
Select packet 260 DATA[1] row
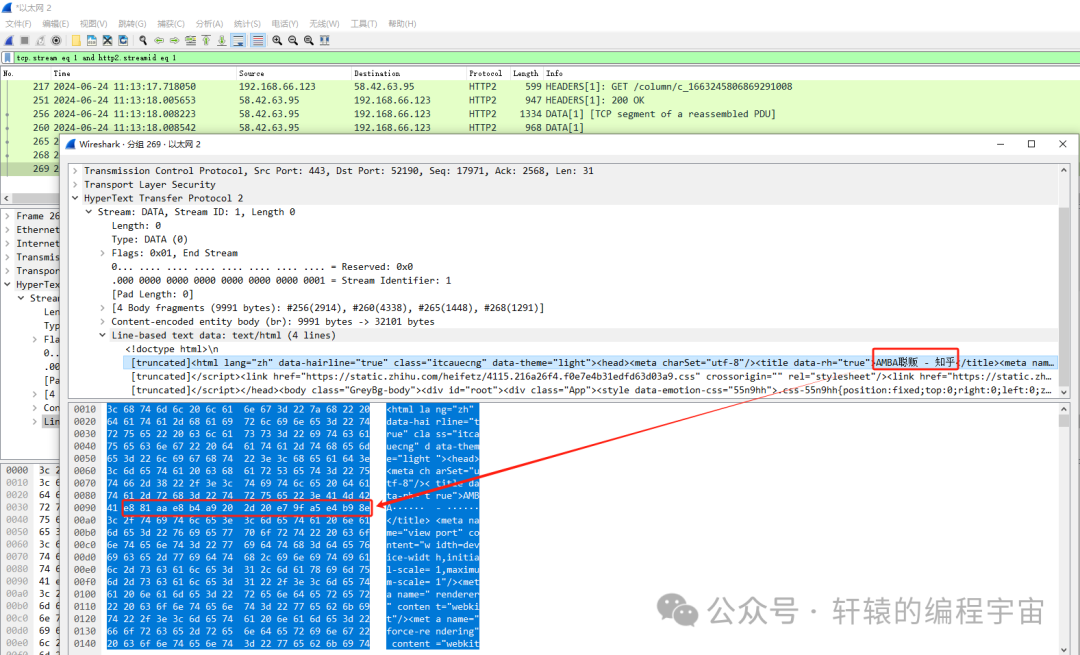click(x=540, y=128)
